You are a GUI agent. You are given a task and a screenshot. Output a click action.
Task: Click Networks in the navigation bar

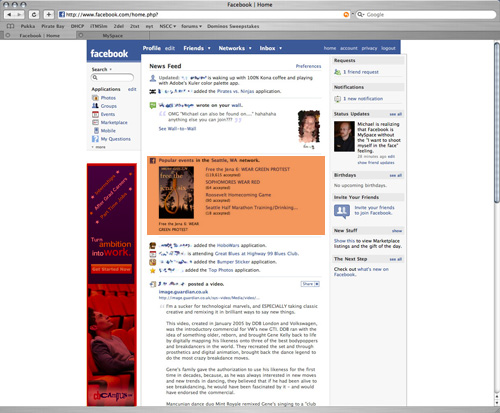(x=232, y=48)
